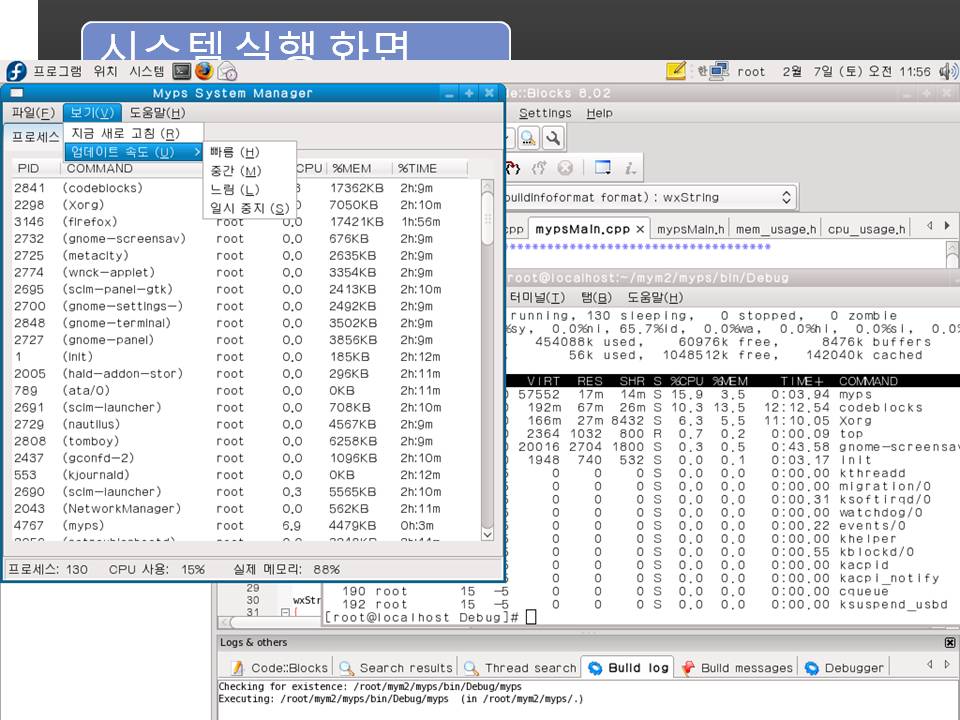Open panel 시스템 system menu
The height and width of the screenshot is (720, 960).
(x=147, y=72)
